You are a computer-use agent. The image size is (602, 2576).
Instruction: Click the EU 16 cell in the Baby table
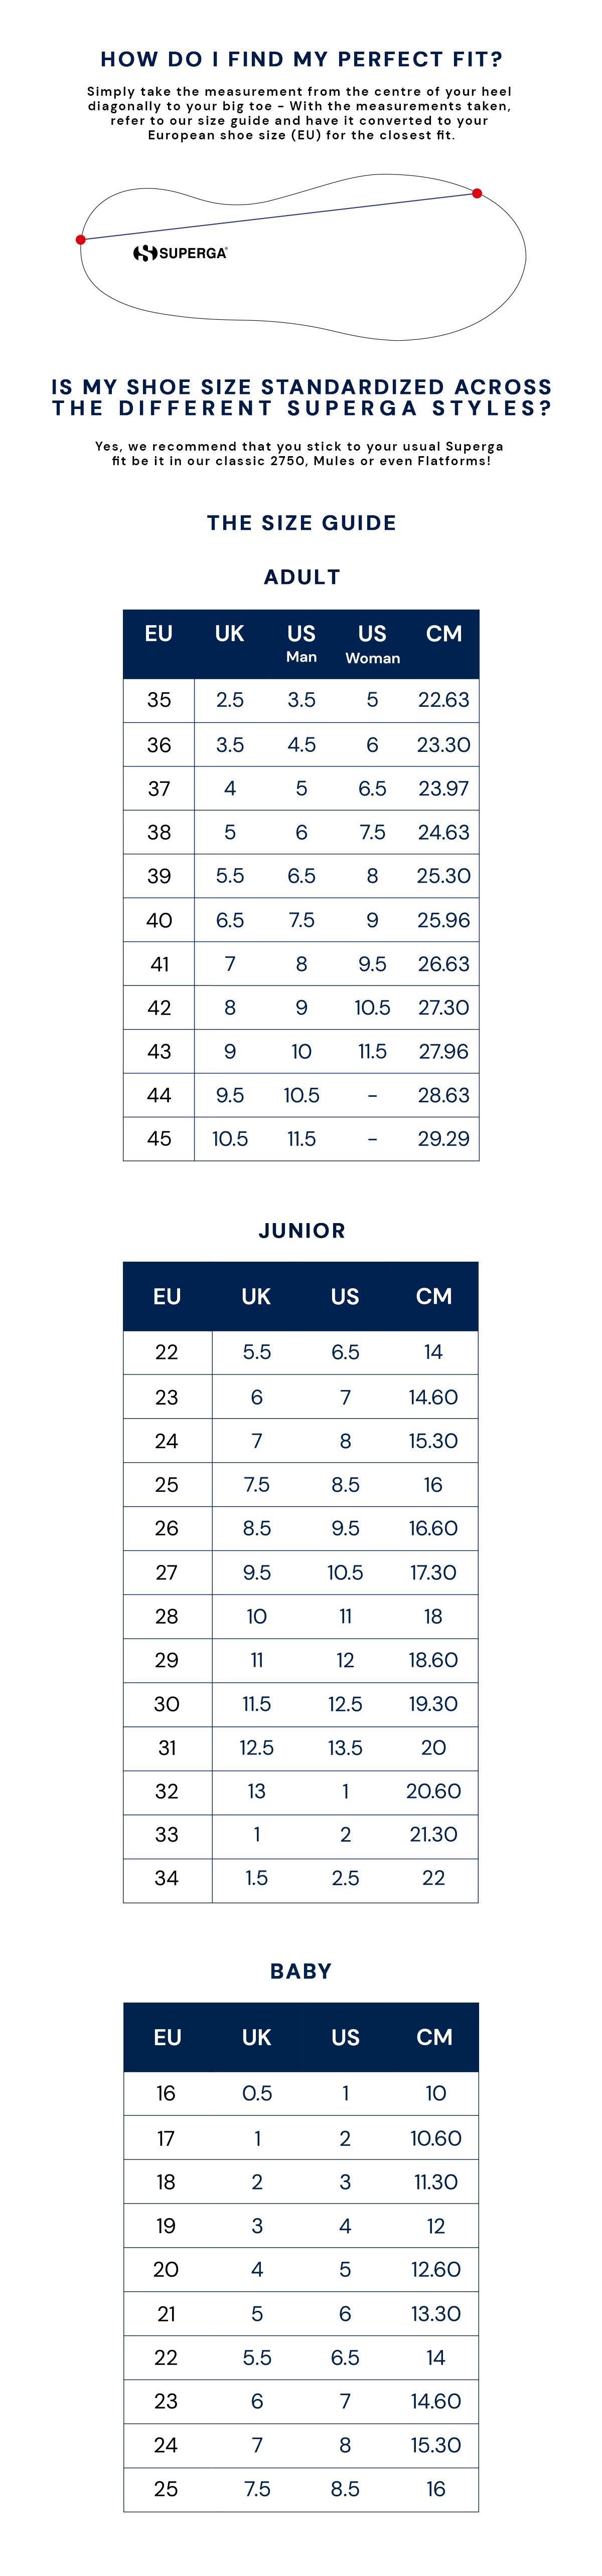click(x=166, y=2093)
